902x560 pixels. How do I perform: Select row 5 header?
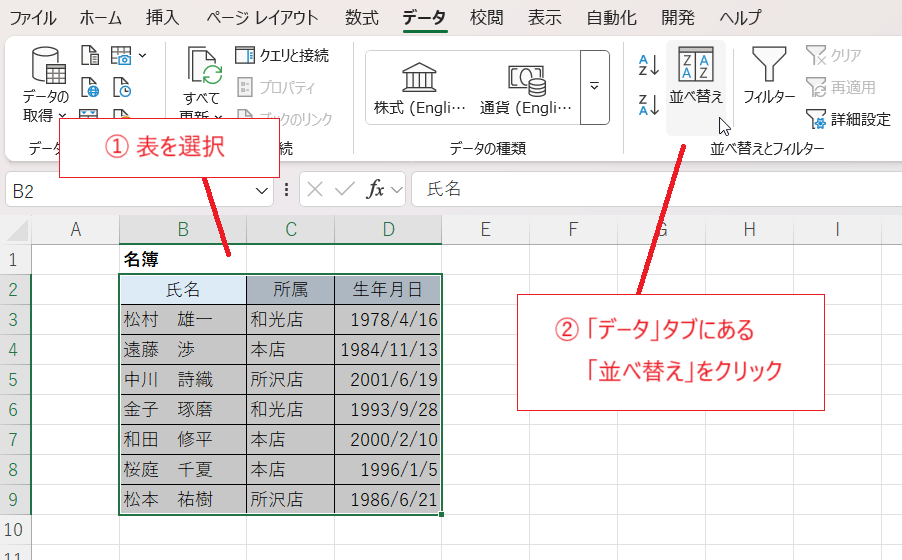[14, 380]
